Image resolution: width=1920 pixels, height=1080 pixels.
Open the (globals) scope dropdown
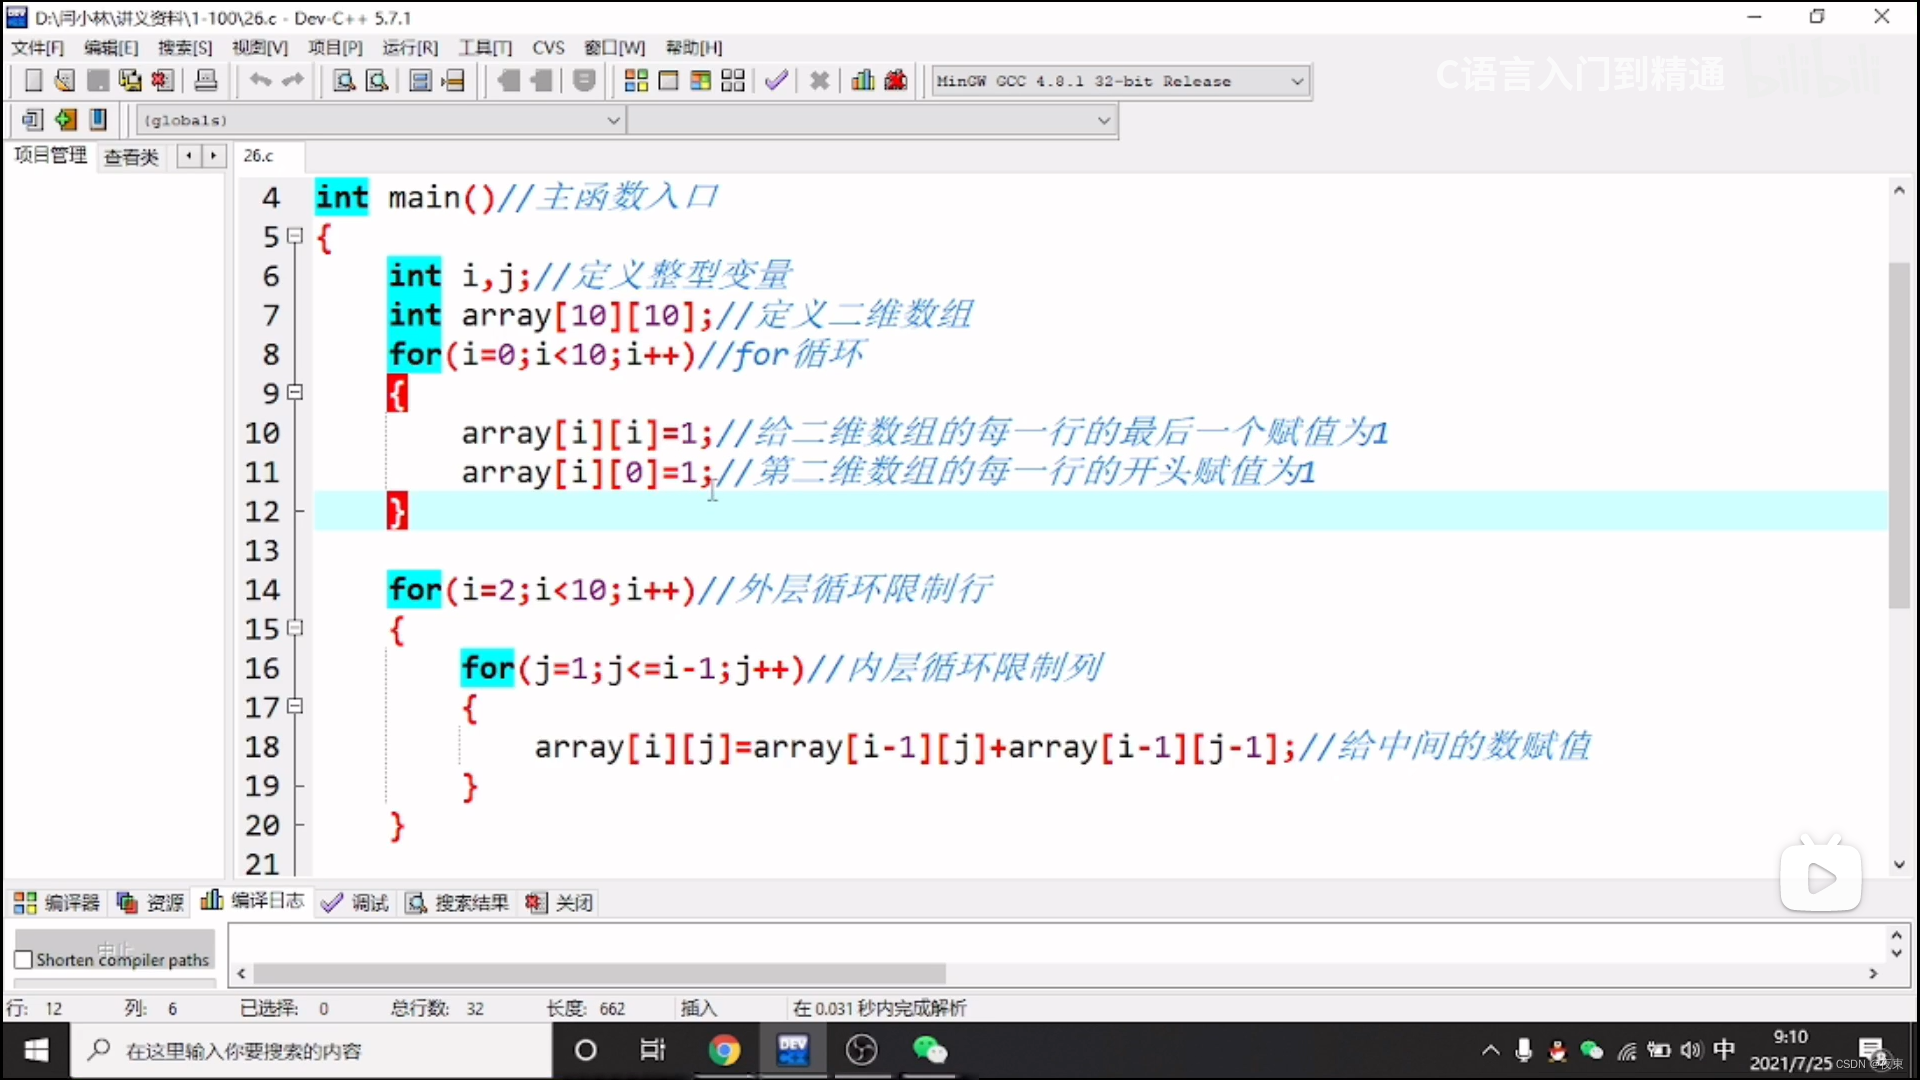coord(612,120)
